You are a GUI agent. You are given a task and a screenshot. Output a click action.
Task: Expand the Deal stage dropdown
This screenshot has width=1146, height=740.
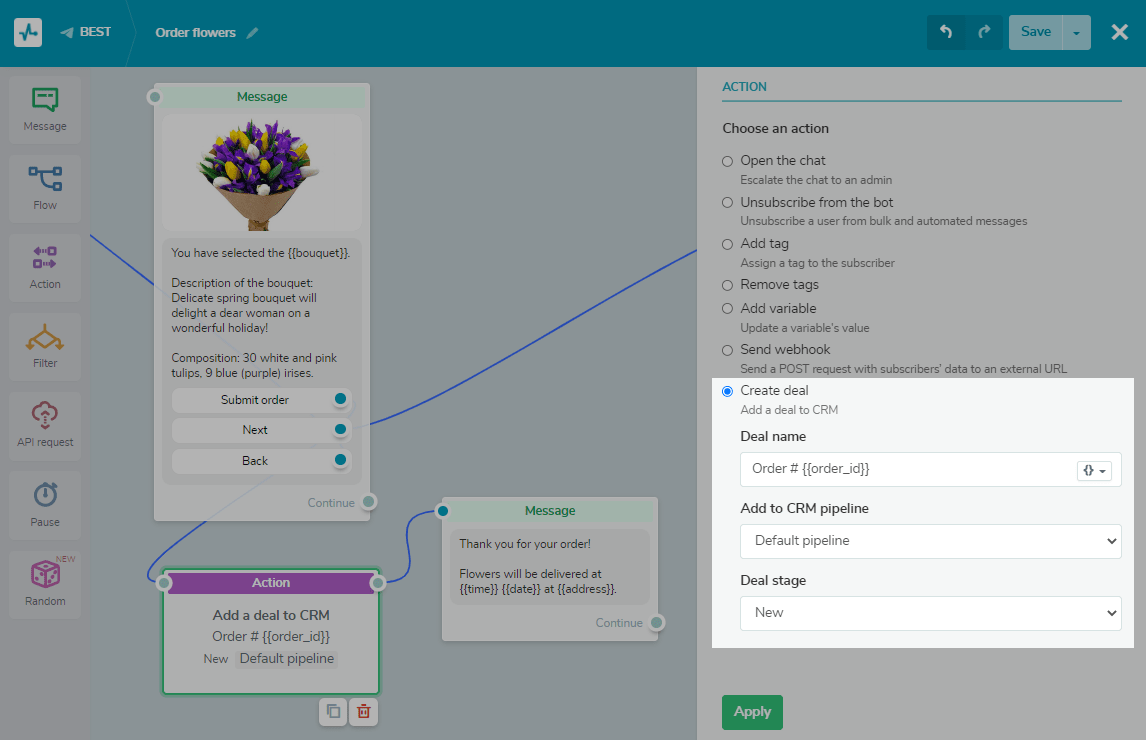point(930,613)
